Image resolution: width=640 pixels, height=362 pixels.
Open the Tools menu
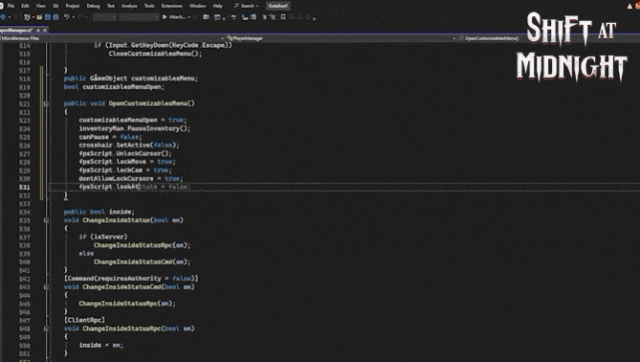click(x=149, y=6)
